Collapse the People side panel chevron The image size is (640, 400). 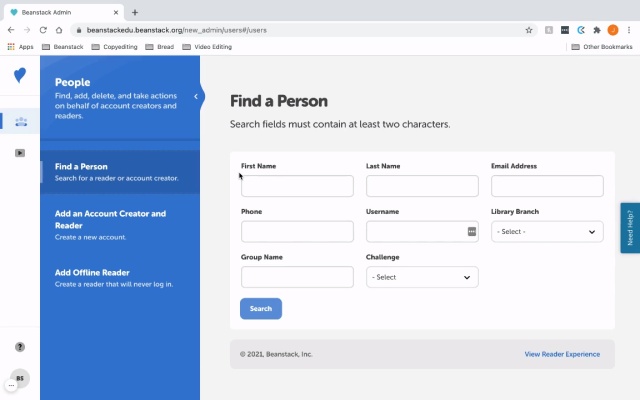click(x=196, y=97)
